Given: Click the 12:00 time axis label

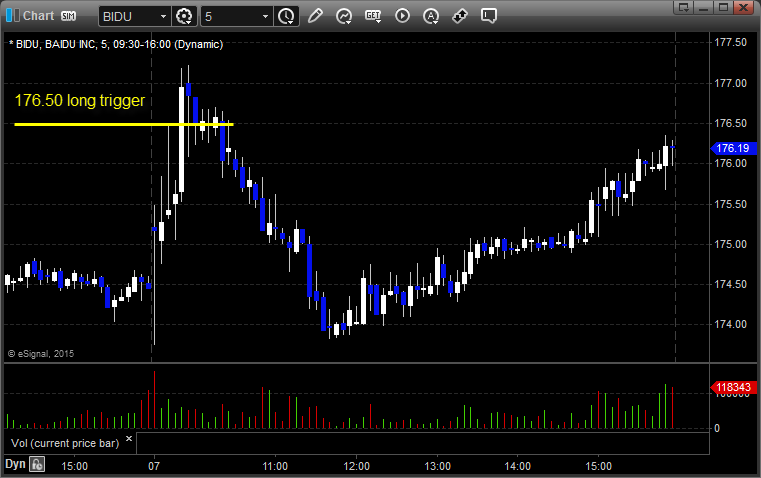Looking at the screenshot, I should click(x=357, y=466).
